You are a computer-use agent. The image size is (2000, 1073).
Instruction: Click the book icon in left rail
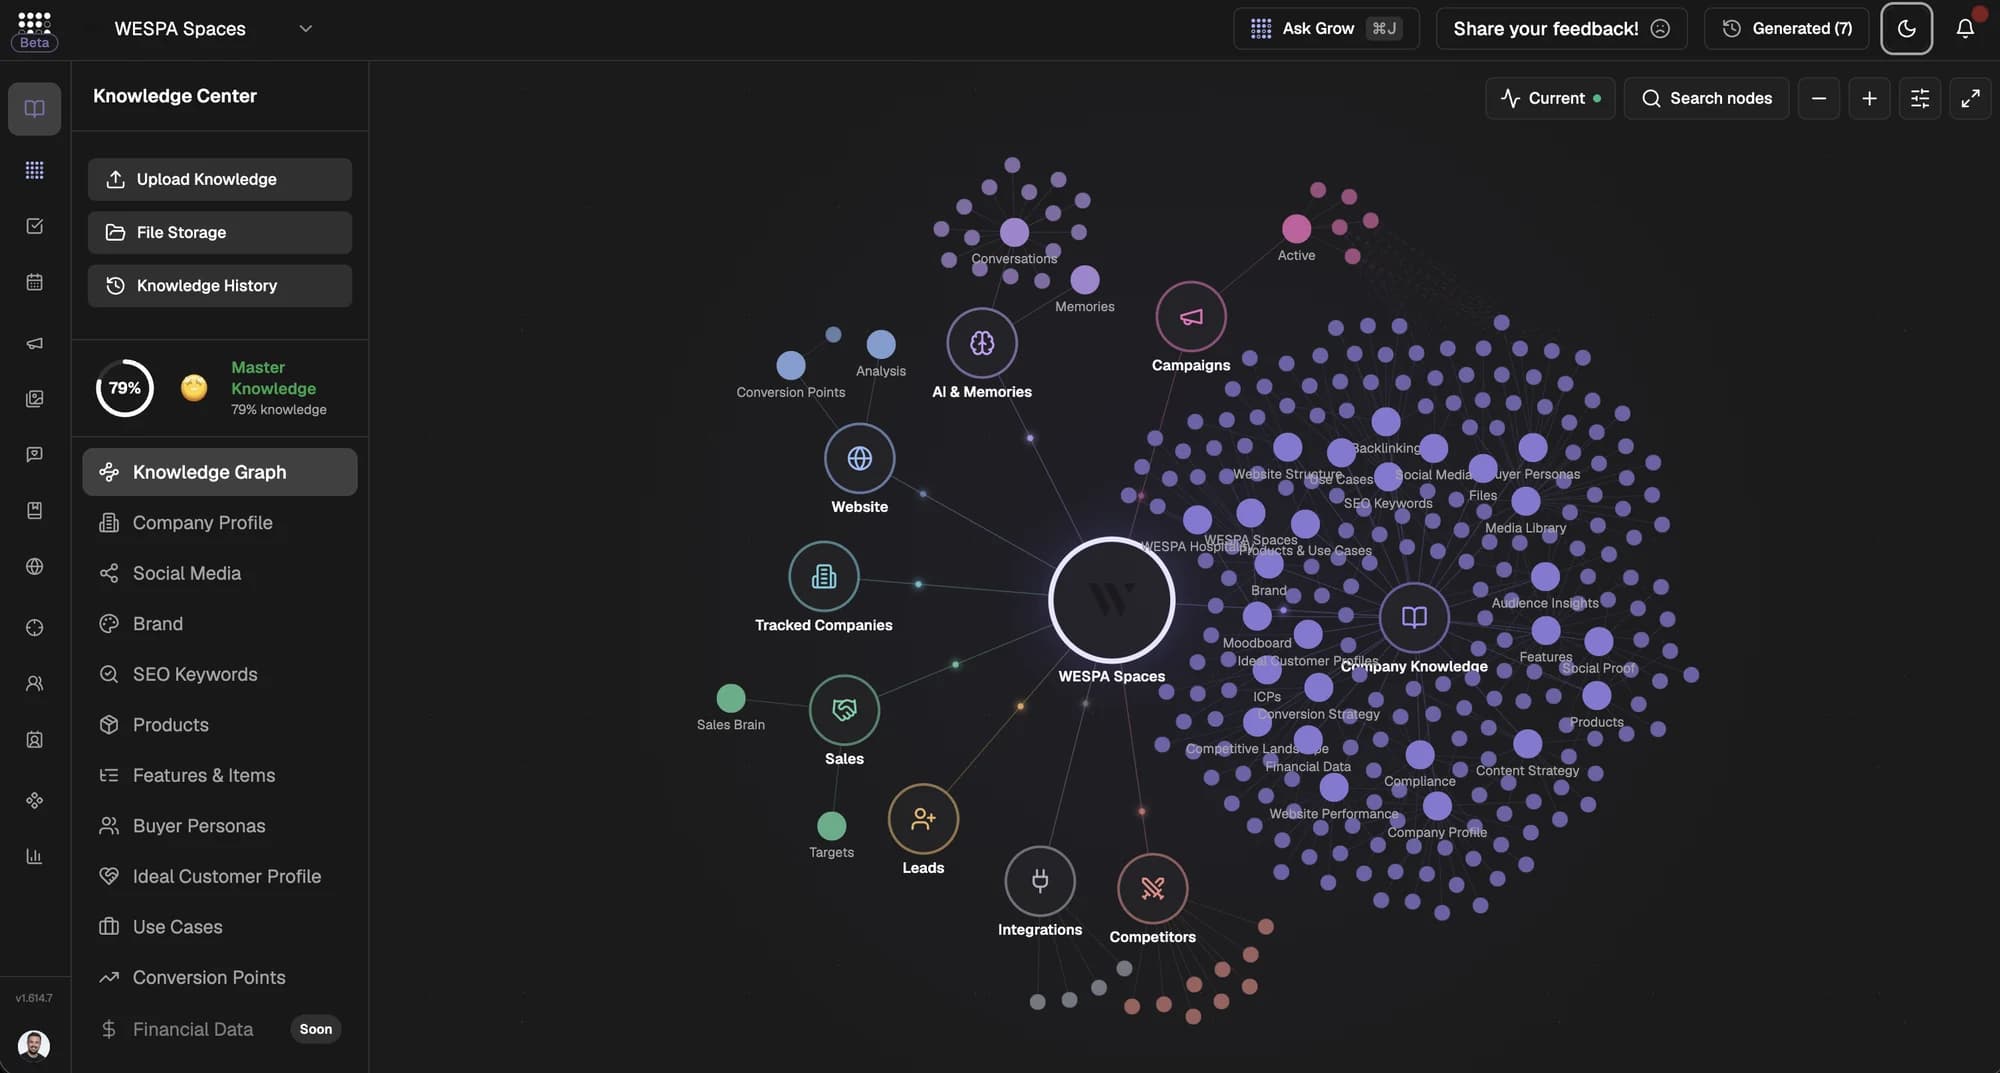tap(35, 108)
